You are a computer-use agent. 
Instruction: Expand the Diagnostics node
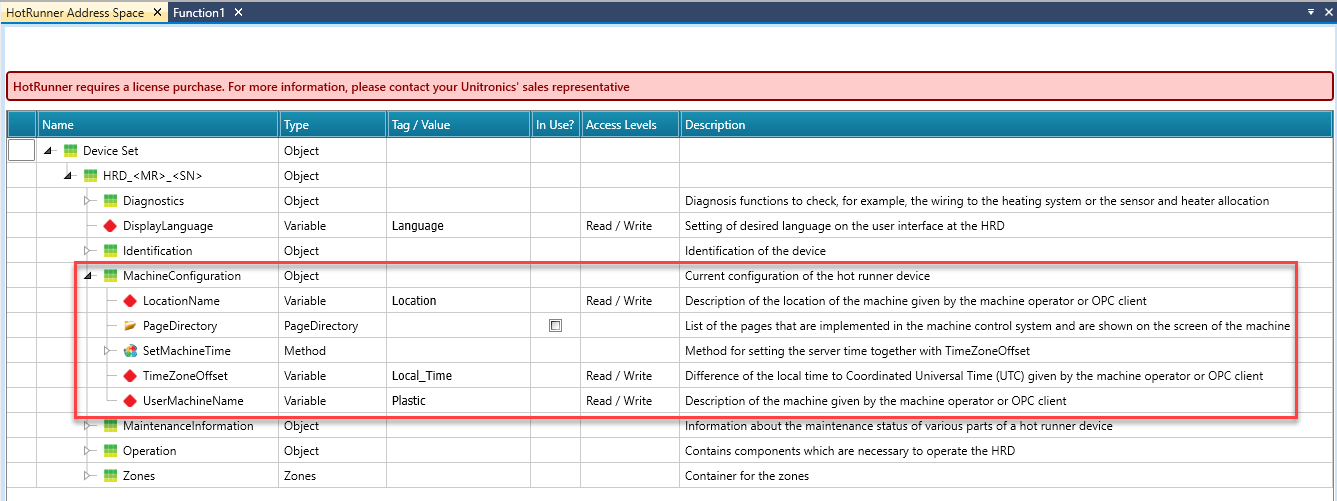click(90, 201)
